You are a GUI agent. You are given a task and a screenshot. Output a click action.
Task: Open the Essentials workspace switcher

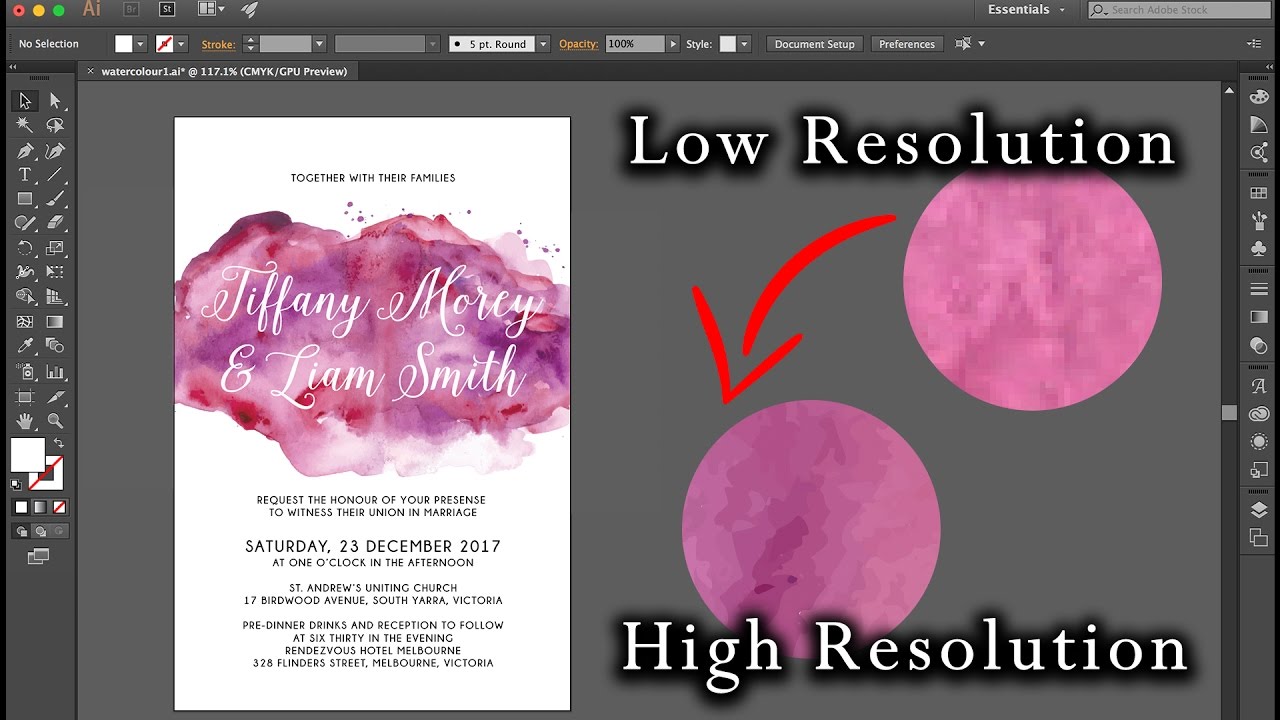1026,10
